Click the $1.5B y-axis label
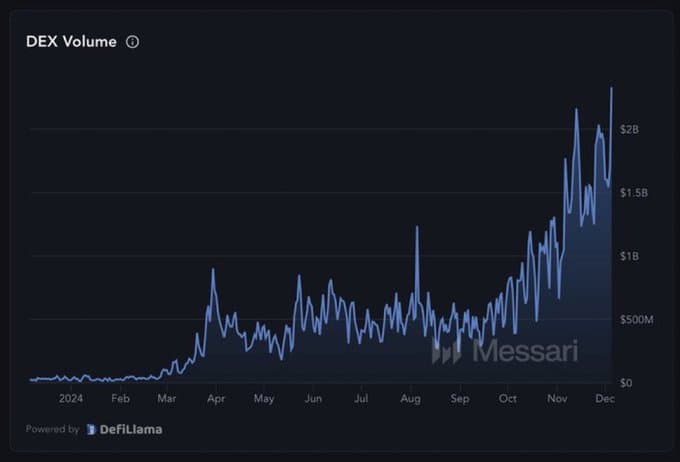This screenshot has width=680, height=462. [x=634, y=193]
